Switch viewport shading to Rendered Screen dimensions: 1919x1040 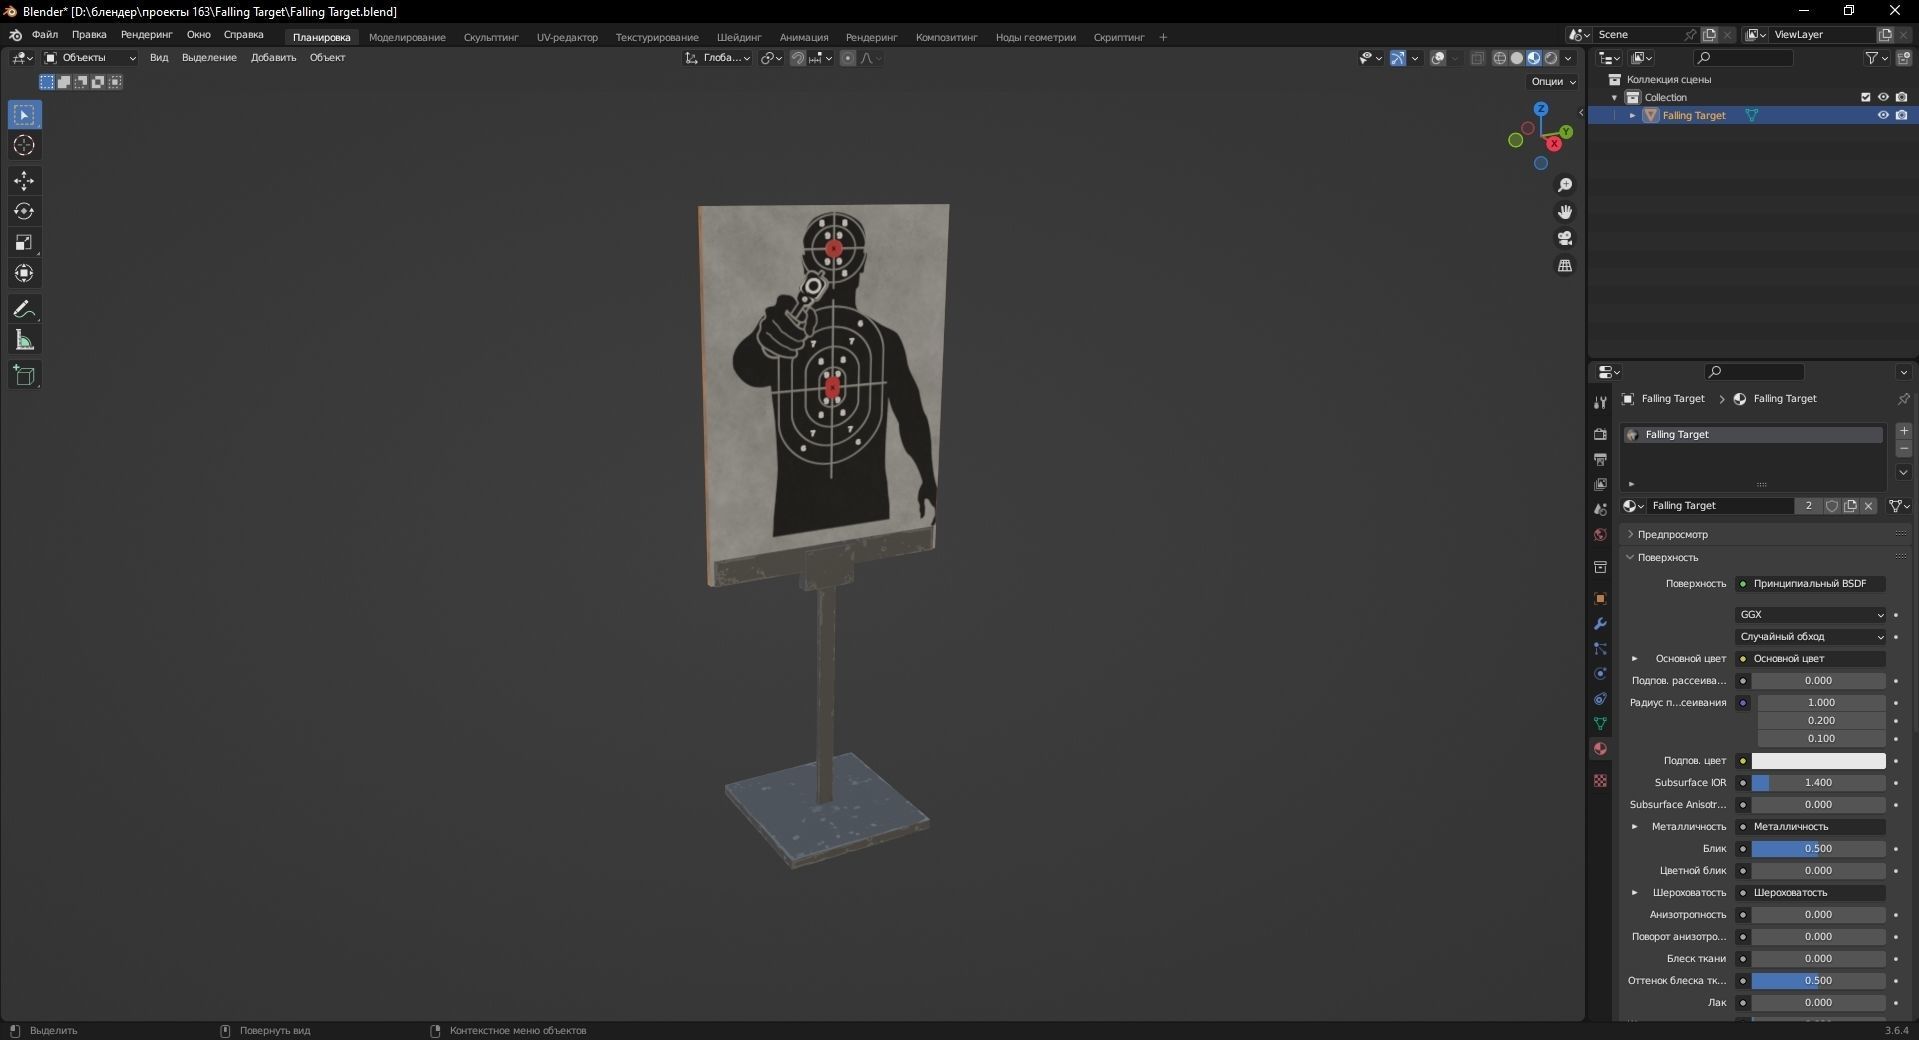(x=1551, y=58)
